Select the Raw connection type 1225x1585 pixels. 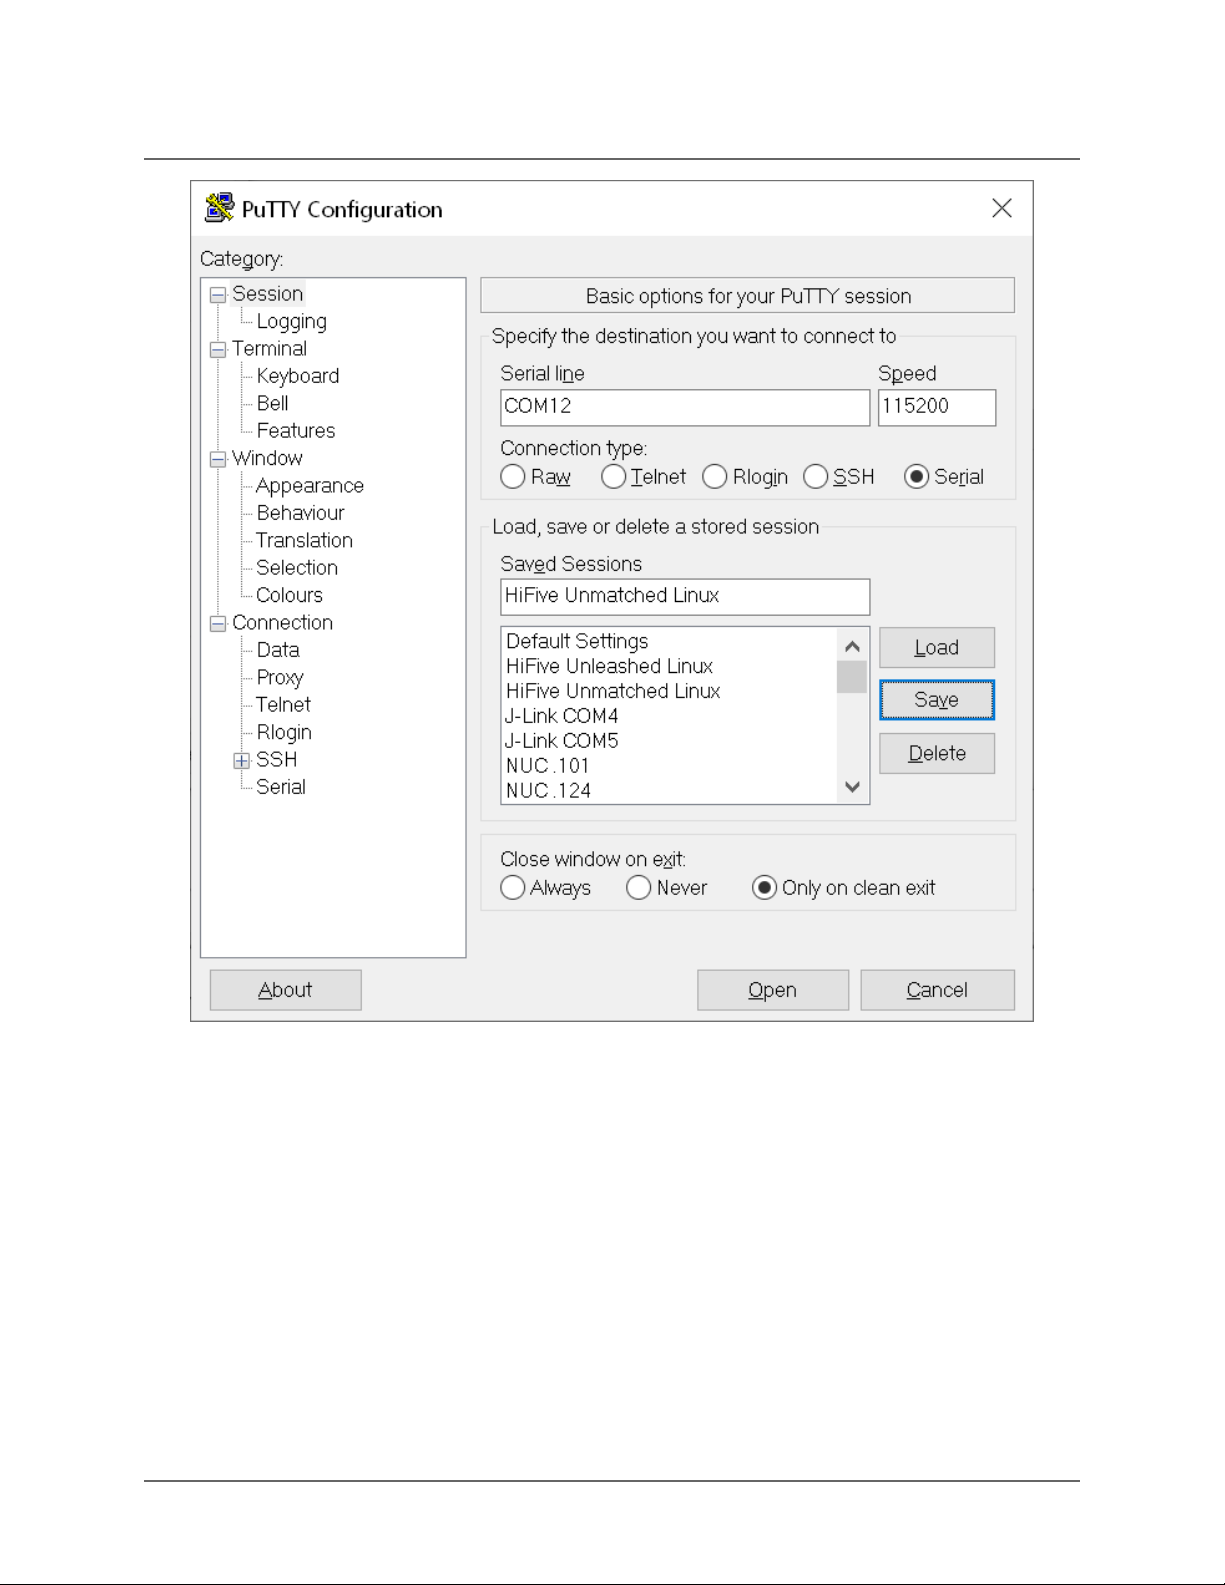click(x=513, y=477)
